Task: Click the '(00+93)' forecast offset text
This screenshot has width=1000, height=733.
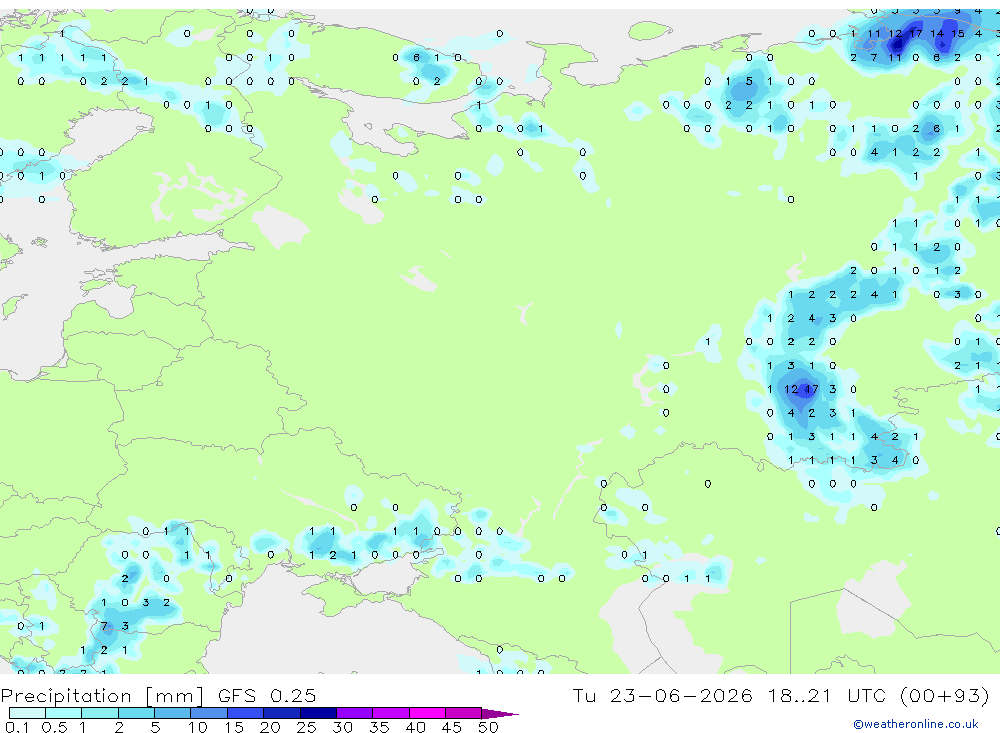Action: click(945, 695)
